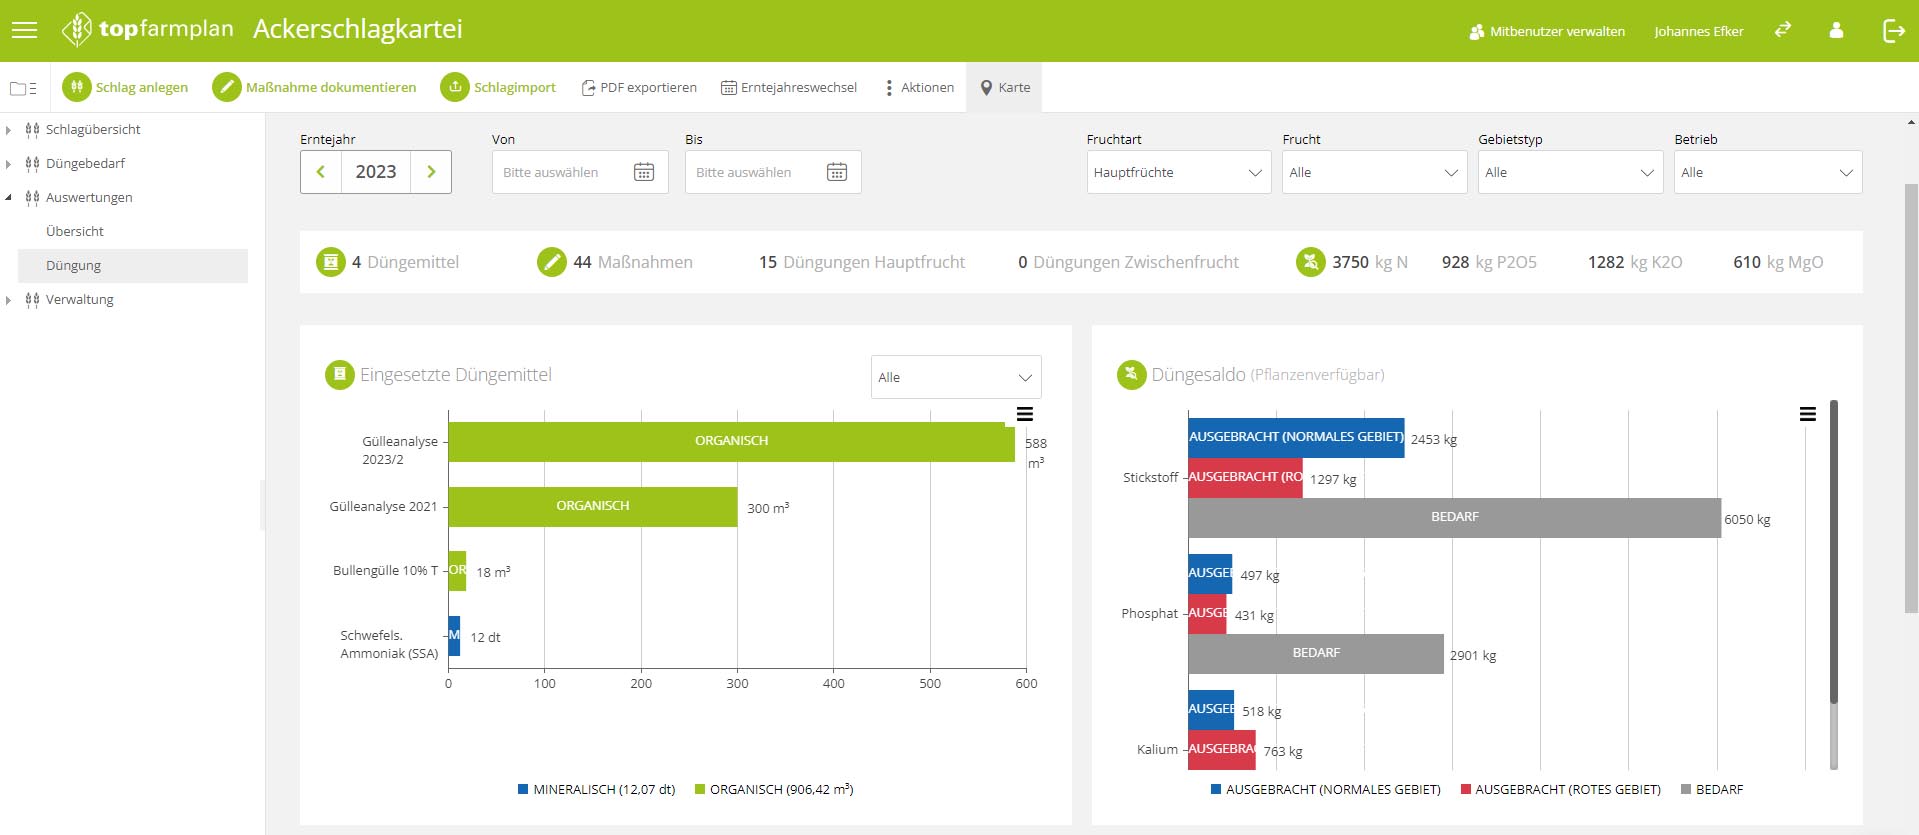
Task: Open the hamburger main menu
Action: click(x=24, y=30)
